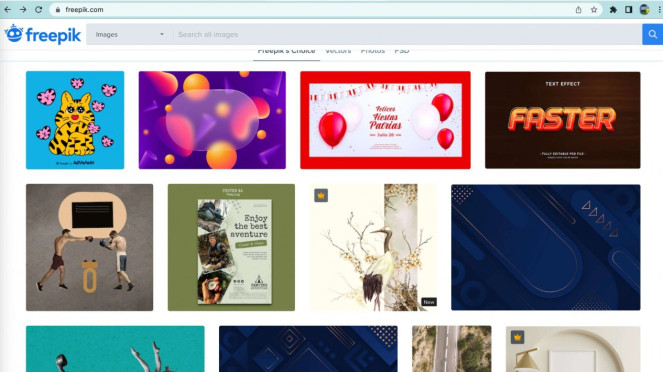
Task: Open the Chrome profile avatar
Action: pyautogui.click(x=644, y=10)
